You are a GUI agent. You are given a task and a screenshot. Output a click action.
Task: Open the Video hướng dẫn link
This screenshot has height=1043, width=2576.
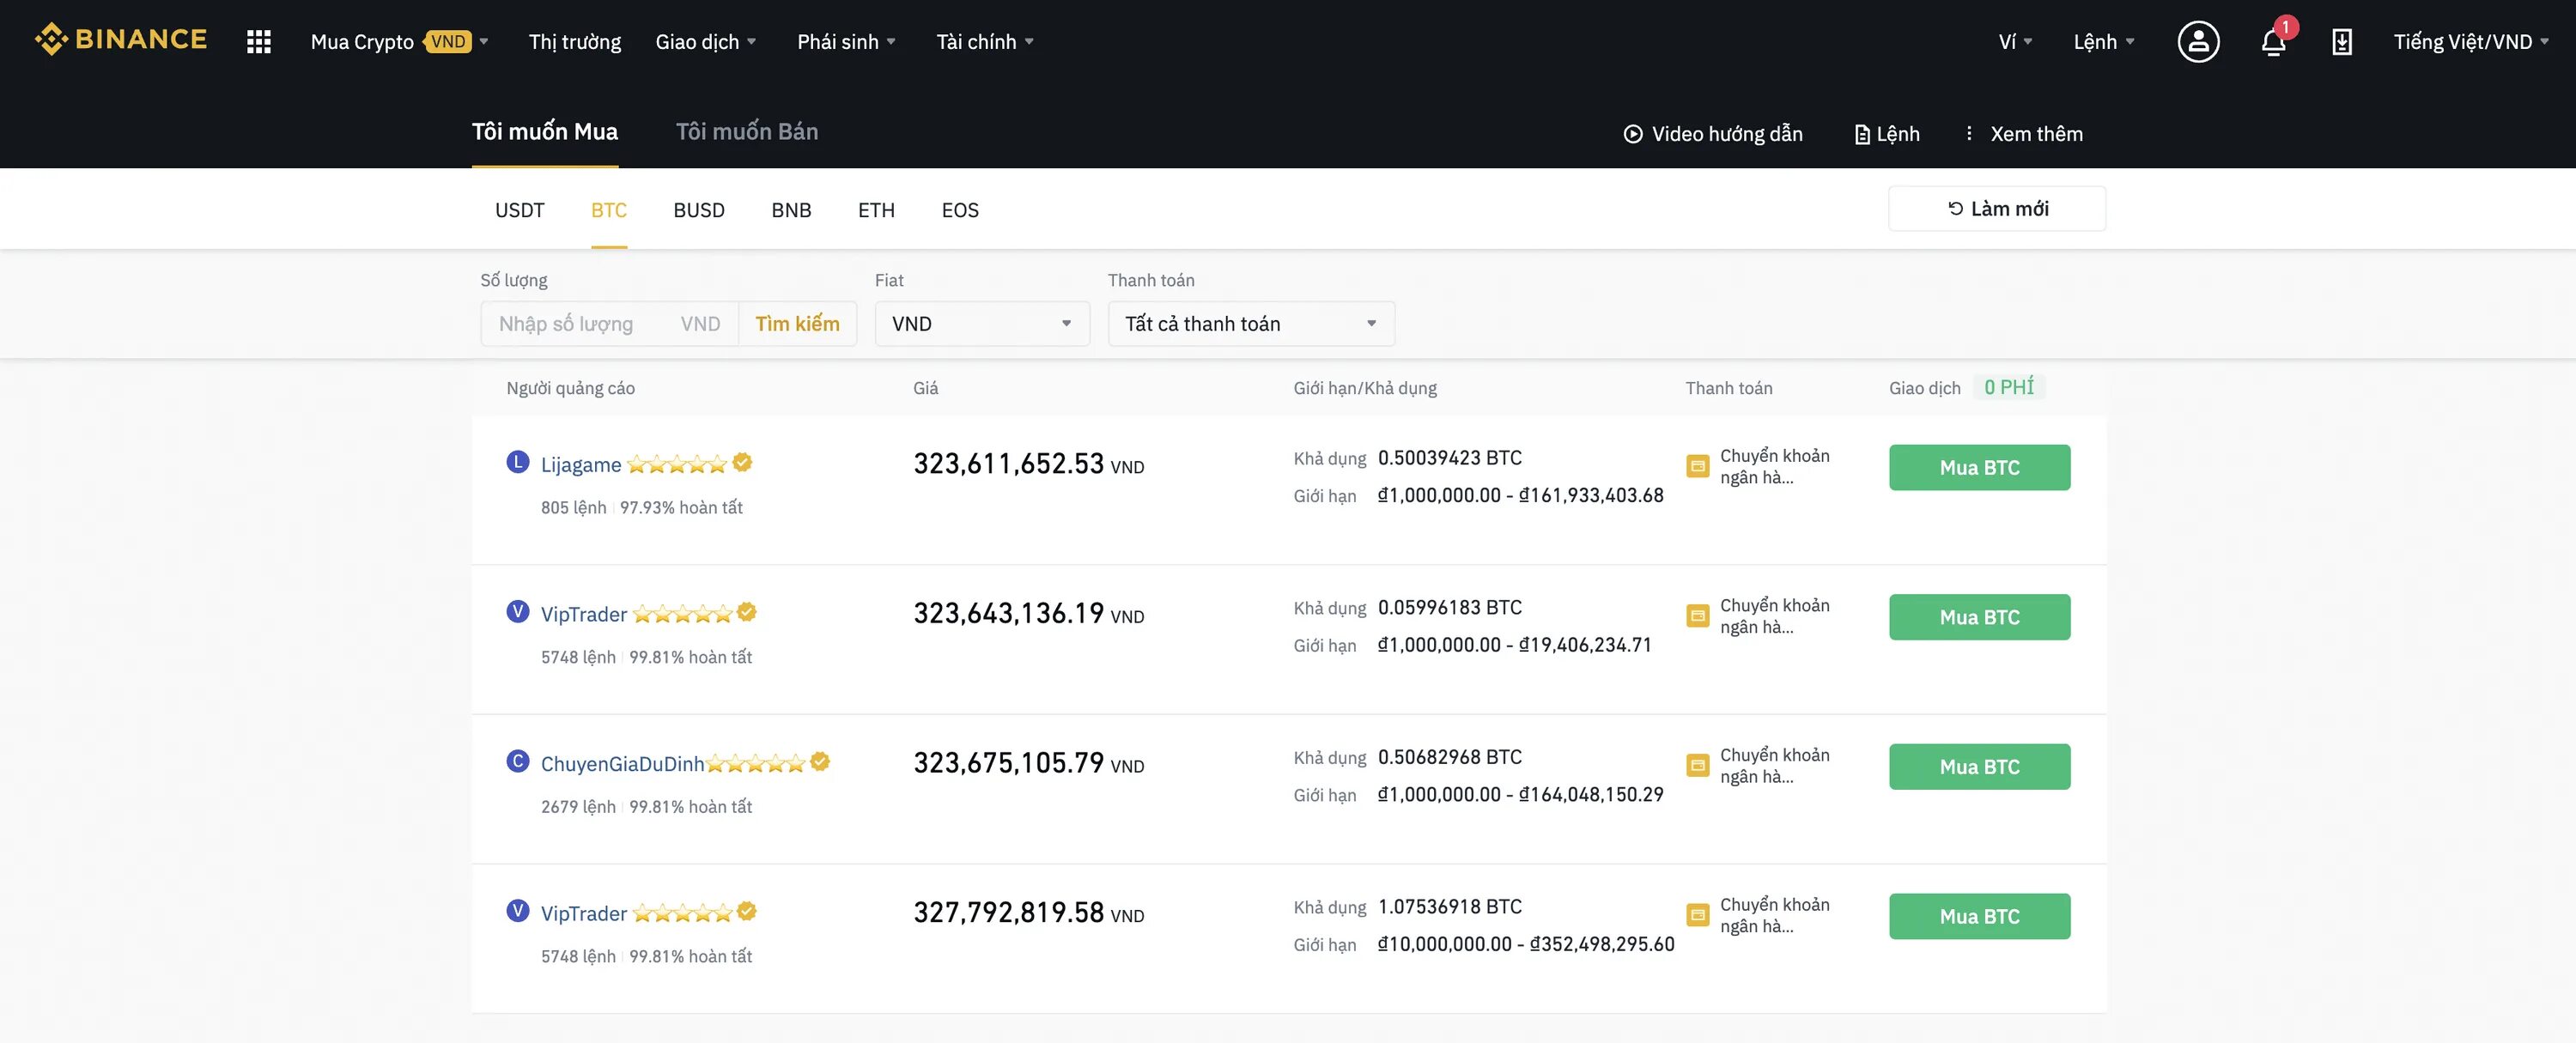point(1713,134)
